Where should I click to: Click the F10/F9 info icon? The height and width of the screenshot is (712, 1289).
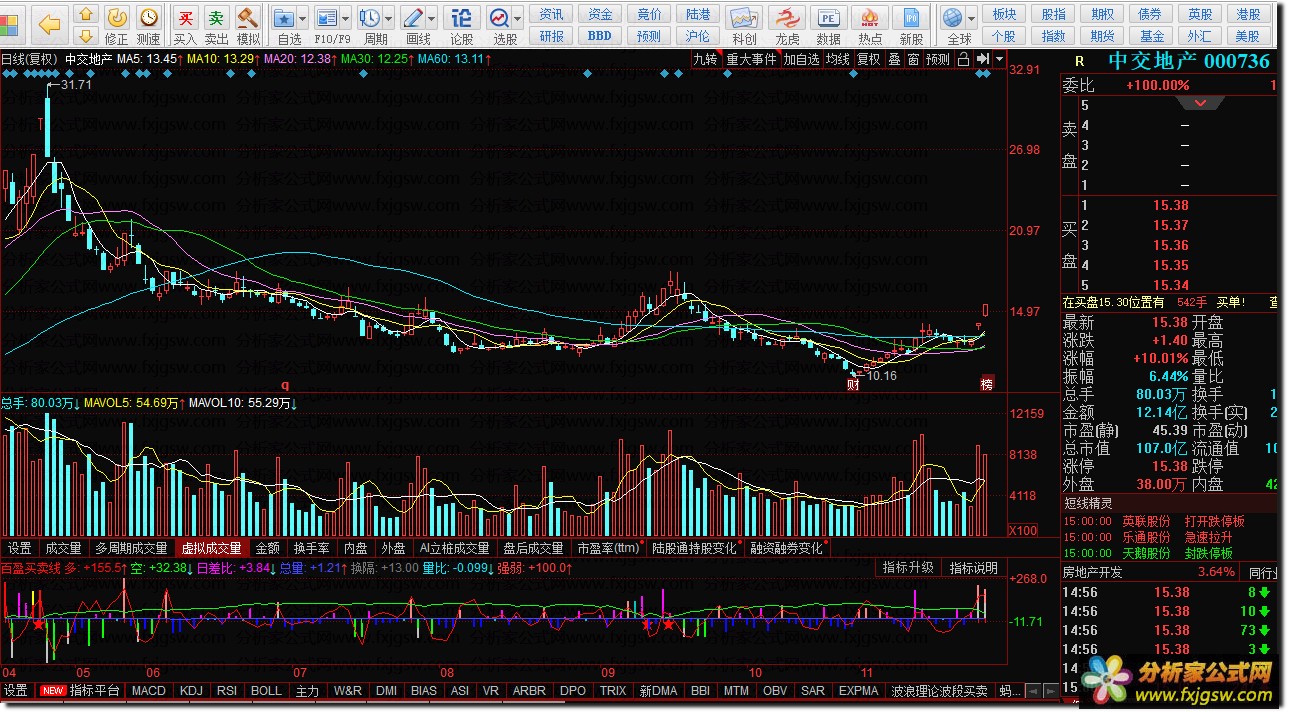[x=327, y=18]
